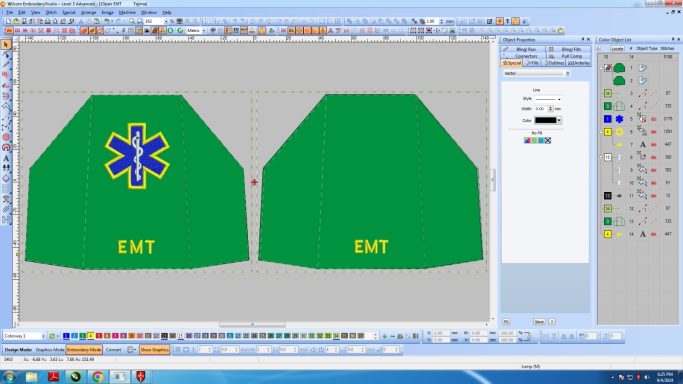683x384 pixels.
Task: Switch to Graphics Mode
Action: [x=50, y=350]
